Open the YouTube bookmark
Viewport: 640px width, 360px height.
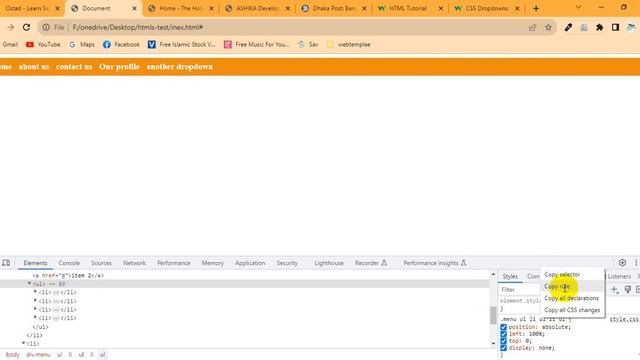point(43,44)
